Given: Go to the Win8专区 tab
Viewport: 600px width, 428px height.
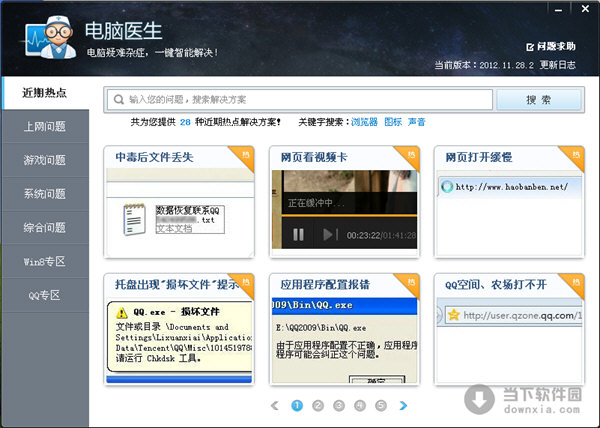Looking at the screenshot, I should (45, 262).
